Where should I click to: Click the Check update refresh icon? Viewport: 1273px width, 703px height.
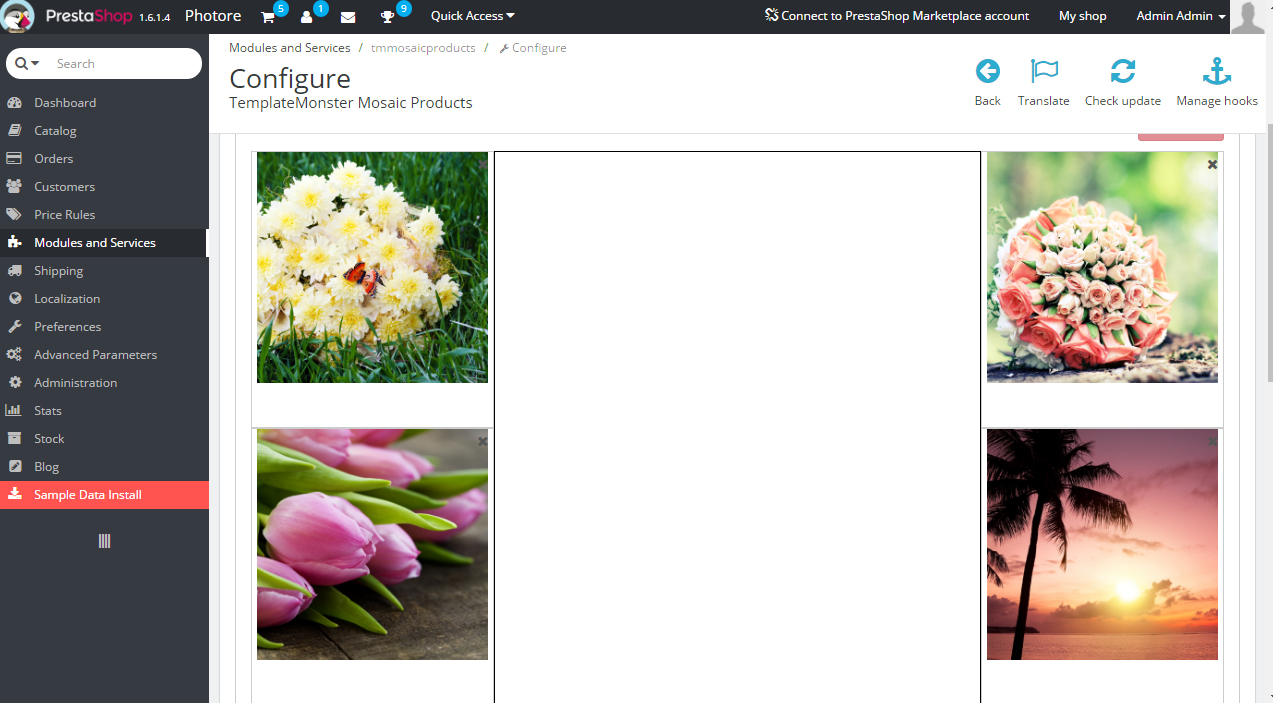pyautogui.click(x=1123, y=71)
